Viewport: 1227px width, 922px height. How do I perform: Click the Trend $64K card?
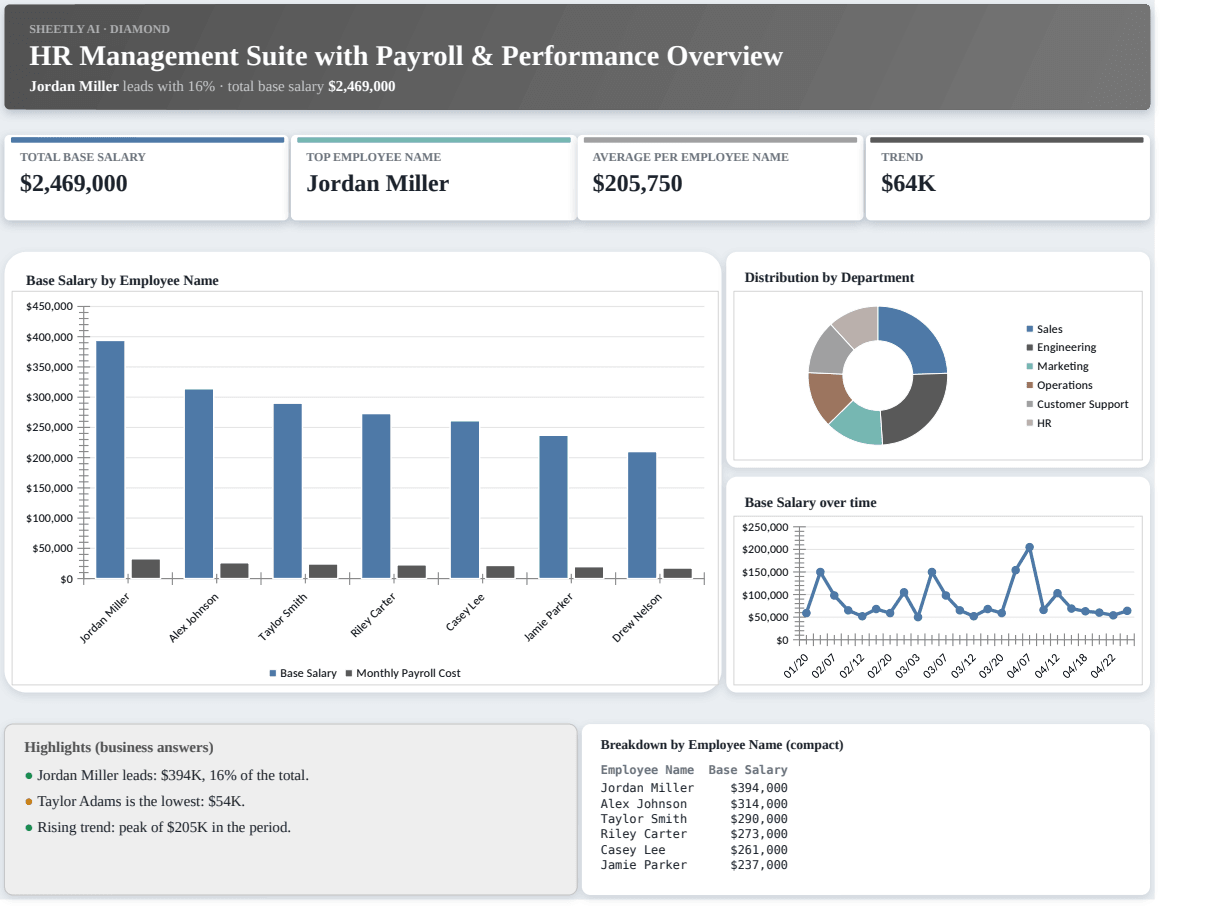(1008, 178)
